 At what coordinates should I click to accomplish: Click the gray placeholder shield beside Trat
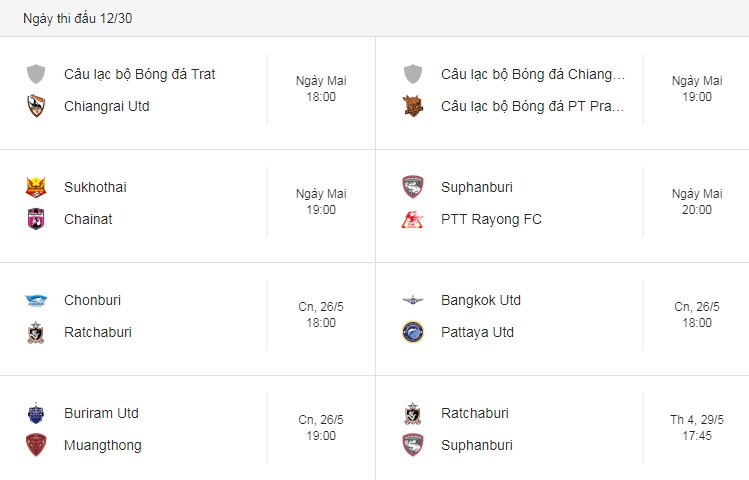(36, 74)
